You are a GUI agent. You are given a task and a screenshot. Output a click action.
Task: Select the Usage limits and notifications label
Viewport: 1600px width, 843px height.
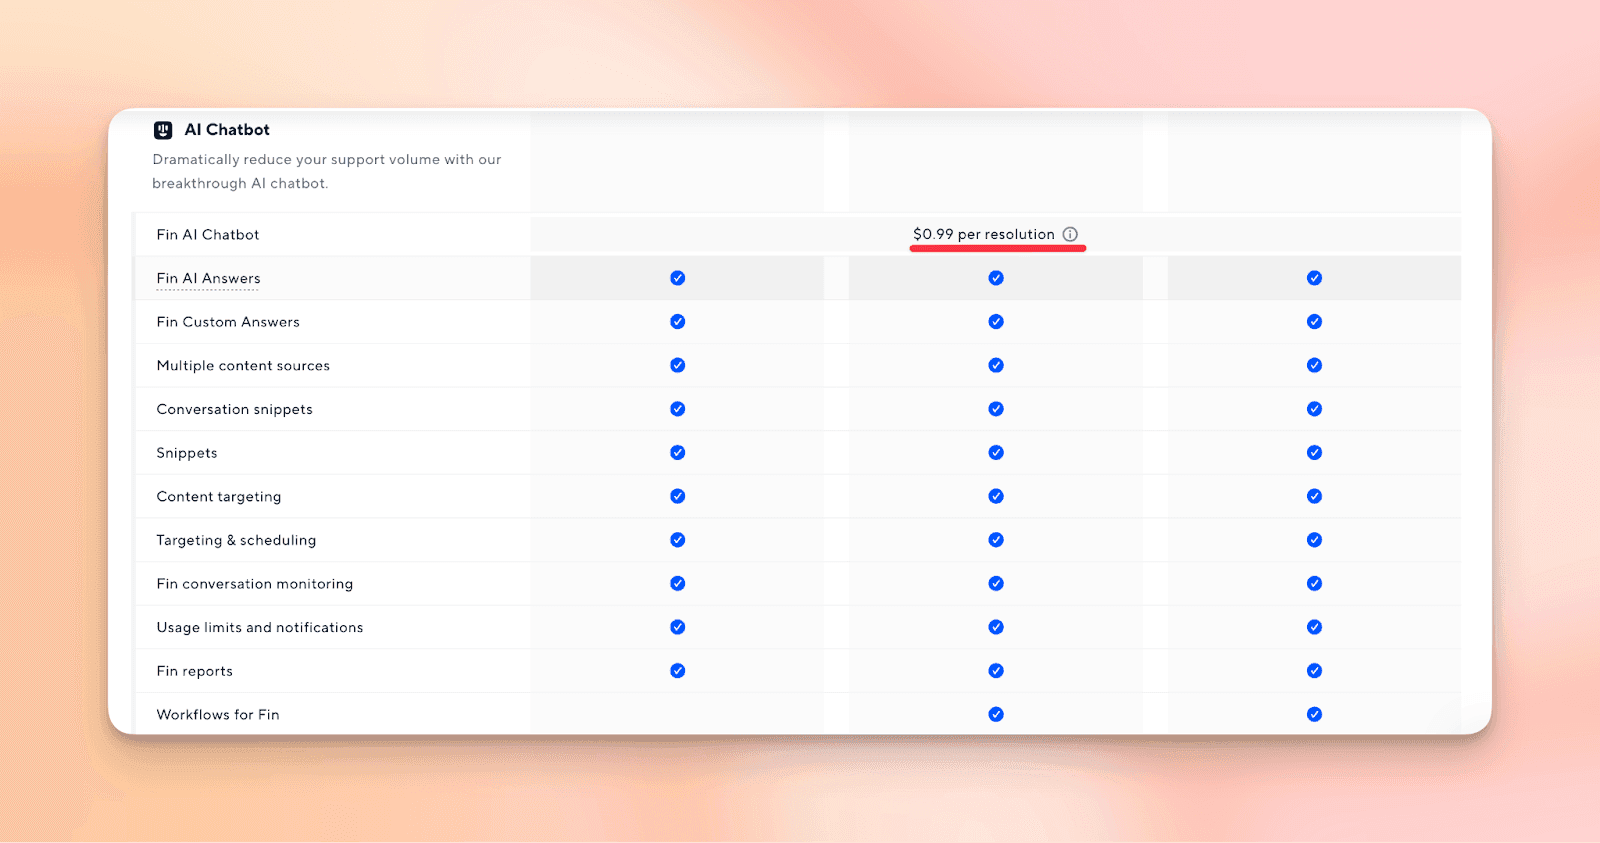(260, 628)
